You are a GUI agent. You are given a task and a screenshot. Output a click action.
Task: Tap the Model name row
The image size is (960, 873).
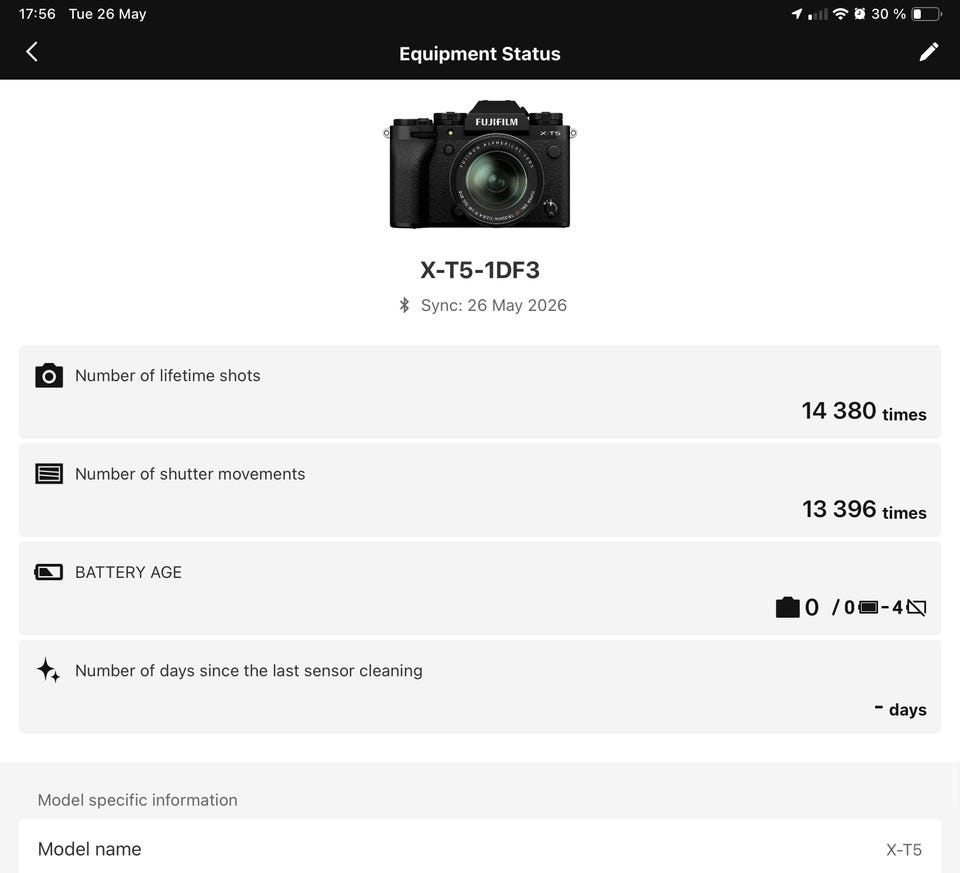pyautogui.click(x=479, y=849)
